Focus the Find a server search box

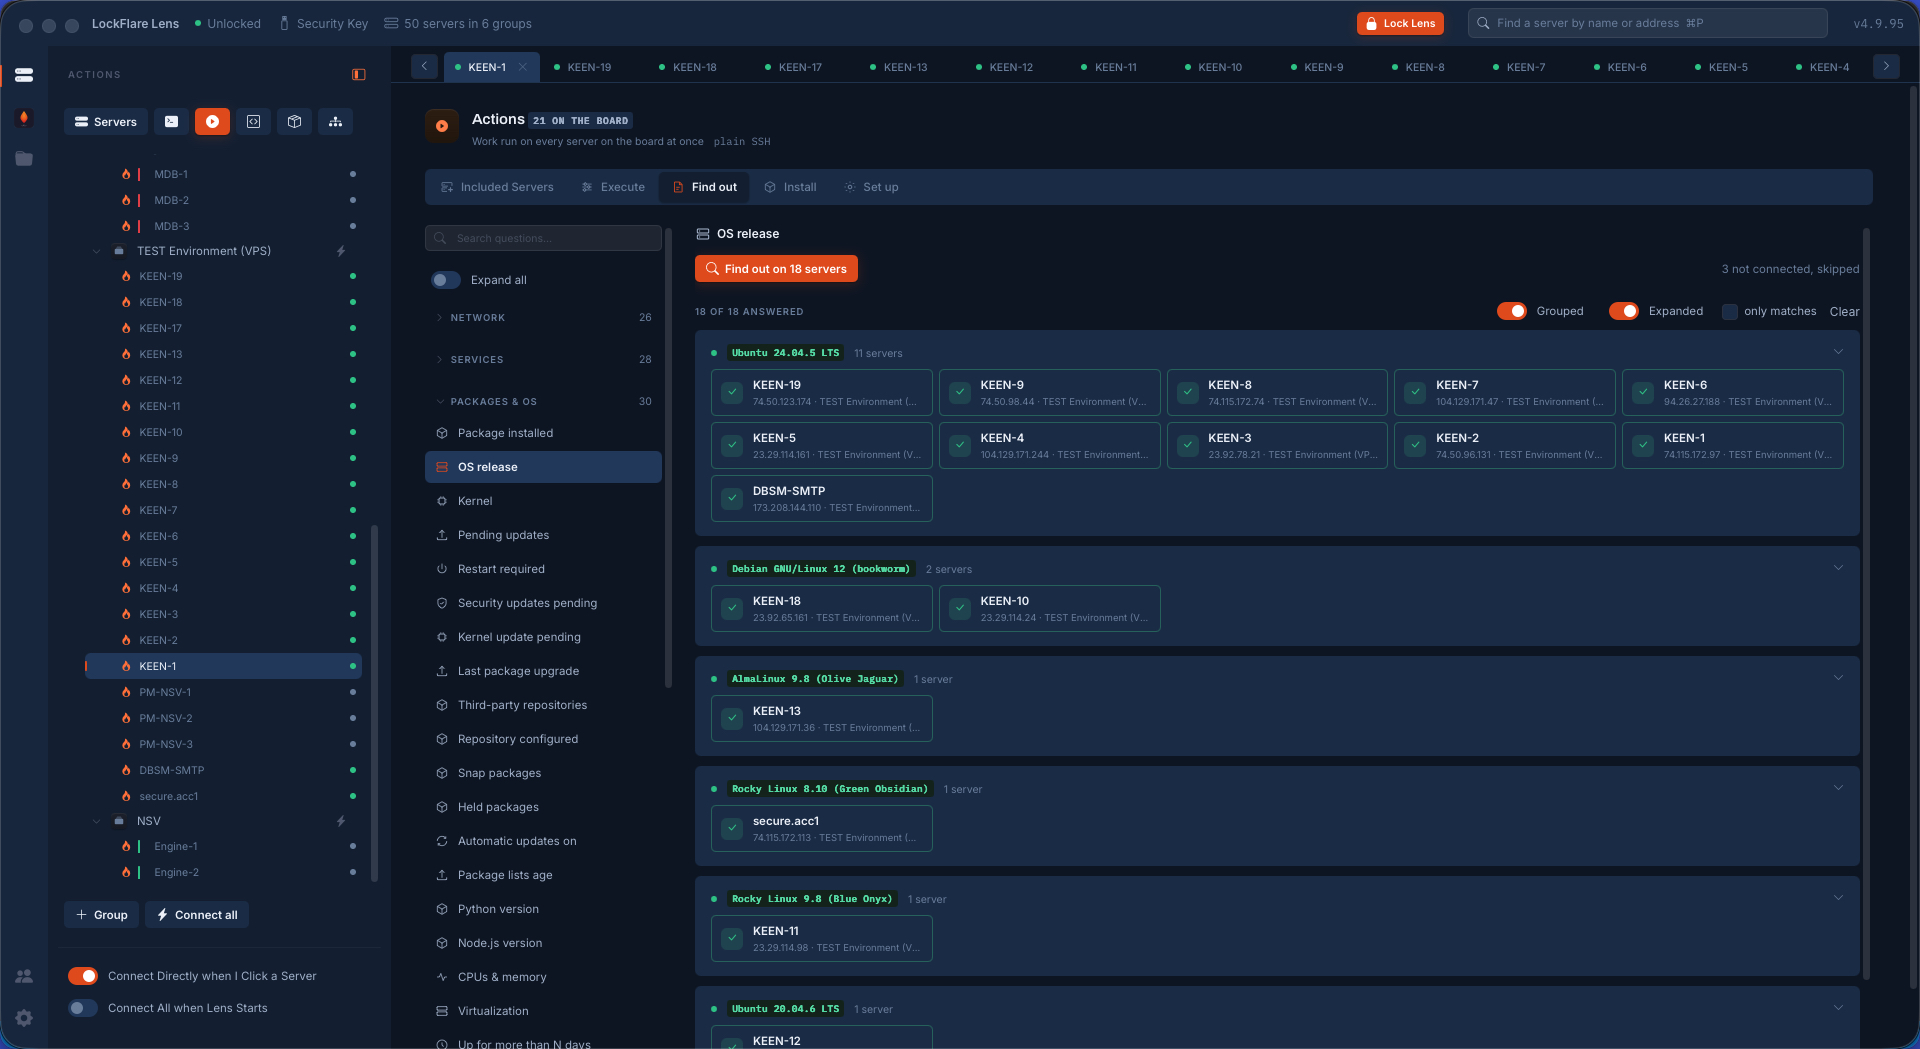click(1647, 23)
